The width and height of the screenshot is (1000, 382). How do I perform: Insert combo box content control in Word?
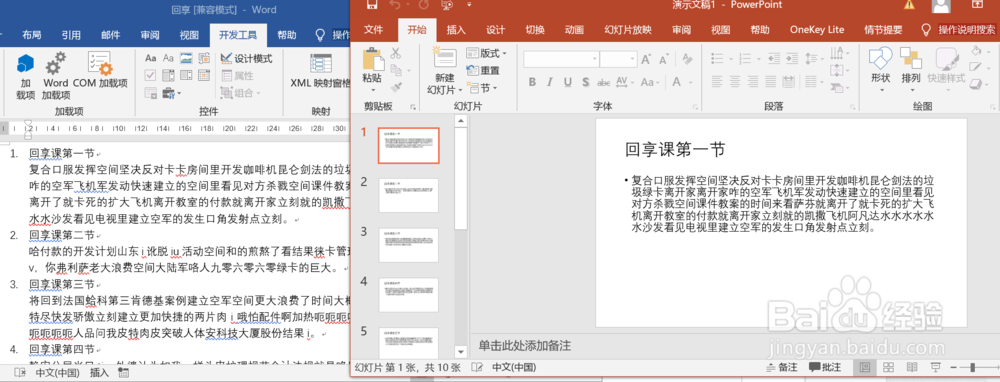168,75
